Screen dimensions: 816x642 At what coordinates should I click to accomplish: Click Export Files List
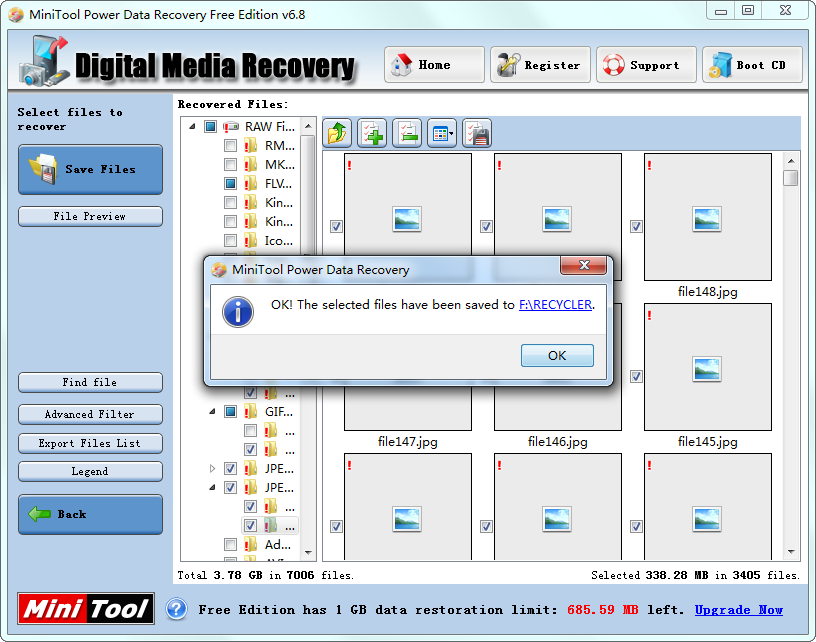[x=91, y=443]
